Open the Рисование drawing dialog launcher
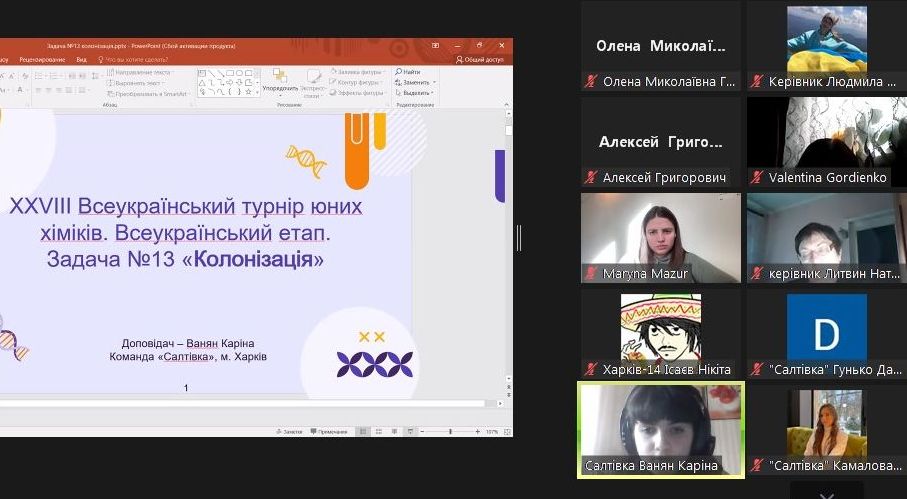The width and height of the screenshot is (907, 499). pyautogui.click(x=388, y=105)
